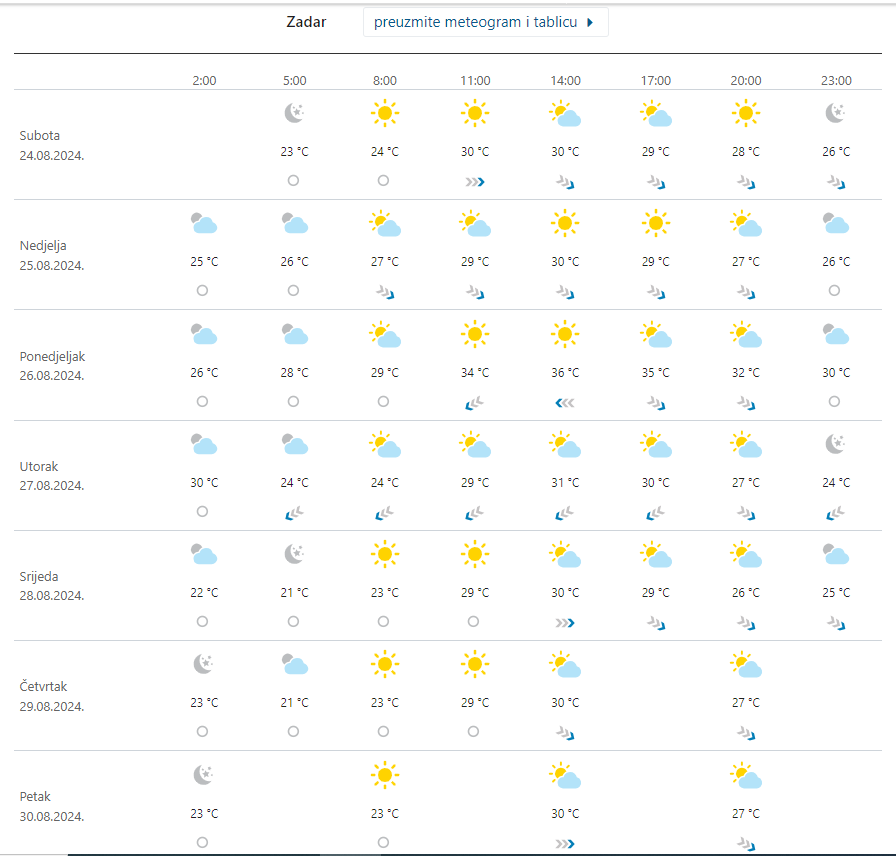Click the calm wind circle for Nedjelja at 2:00

(x=203, y=291)
